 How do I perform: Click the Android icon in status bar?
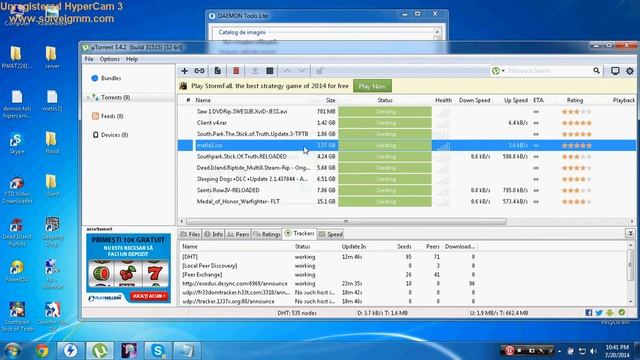coord(610,313)
